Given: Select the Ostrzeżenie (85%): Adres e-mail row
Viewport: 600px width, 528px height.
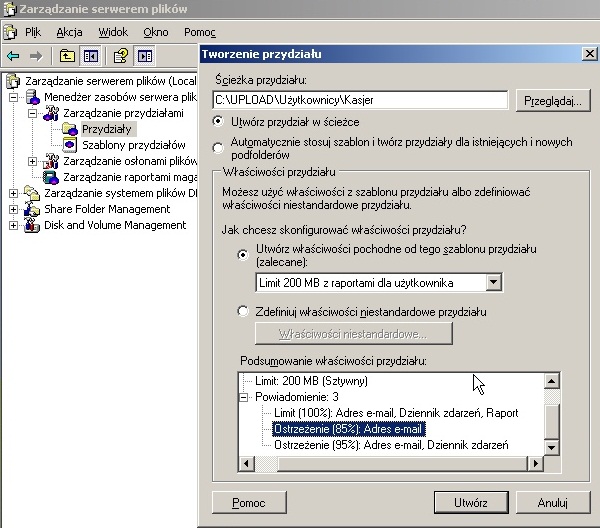Looking at the screenshot, I should [x=348, y=429].
